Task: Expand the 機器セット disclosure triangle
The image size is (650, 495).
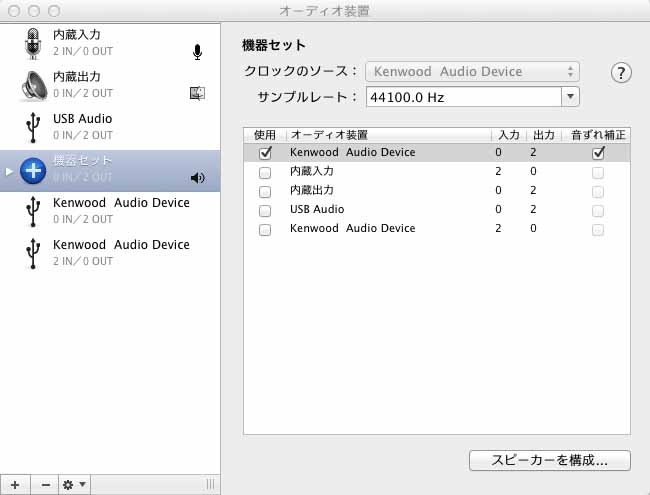Action: click(x=9, y=171)
